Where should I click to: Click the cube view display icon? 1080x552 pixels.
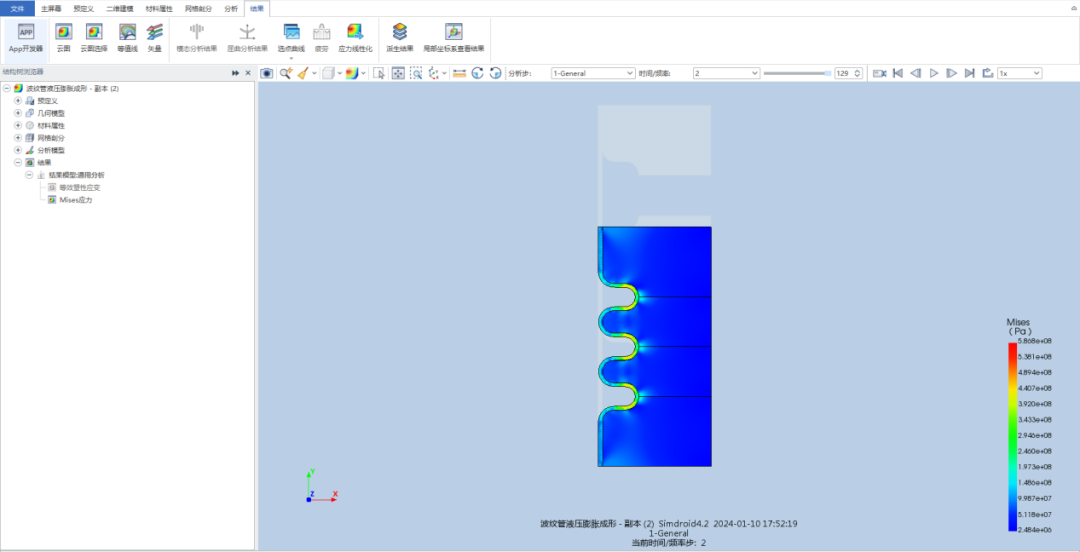329,73
